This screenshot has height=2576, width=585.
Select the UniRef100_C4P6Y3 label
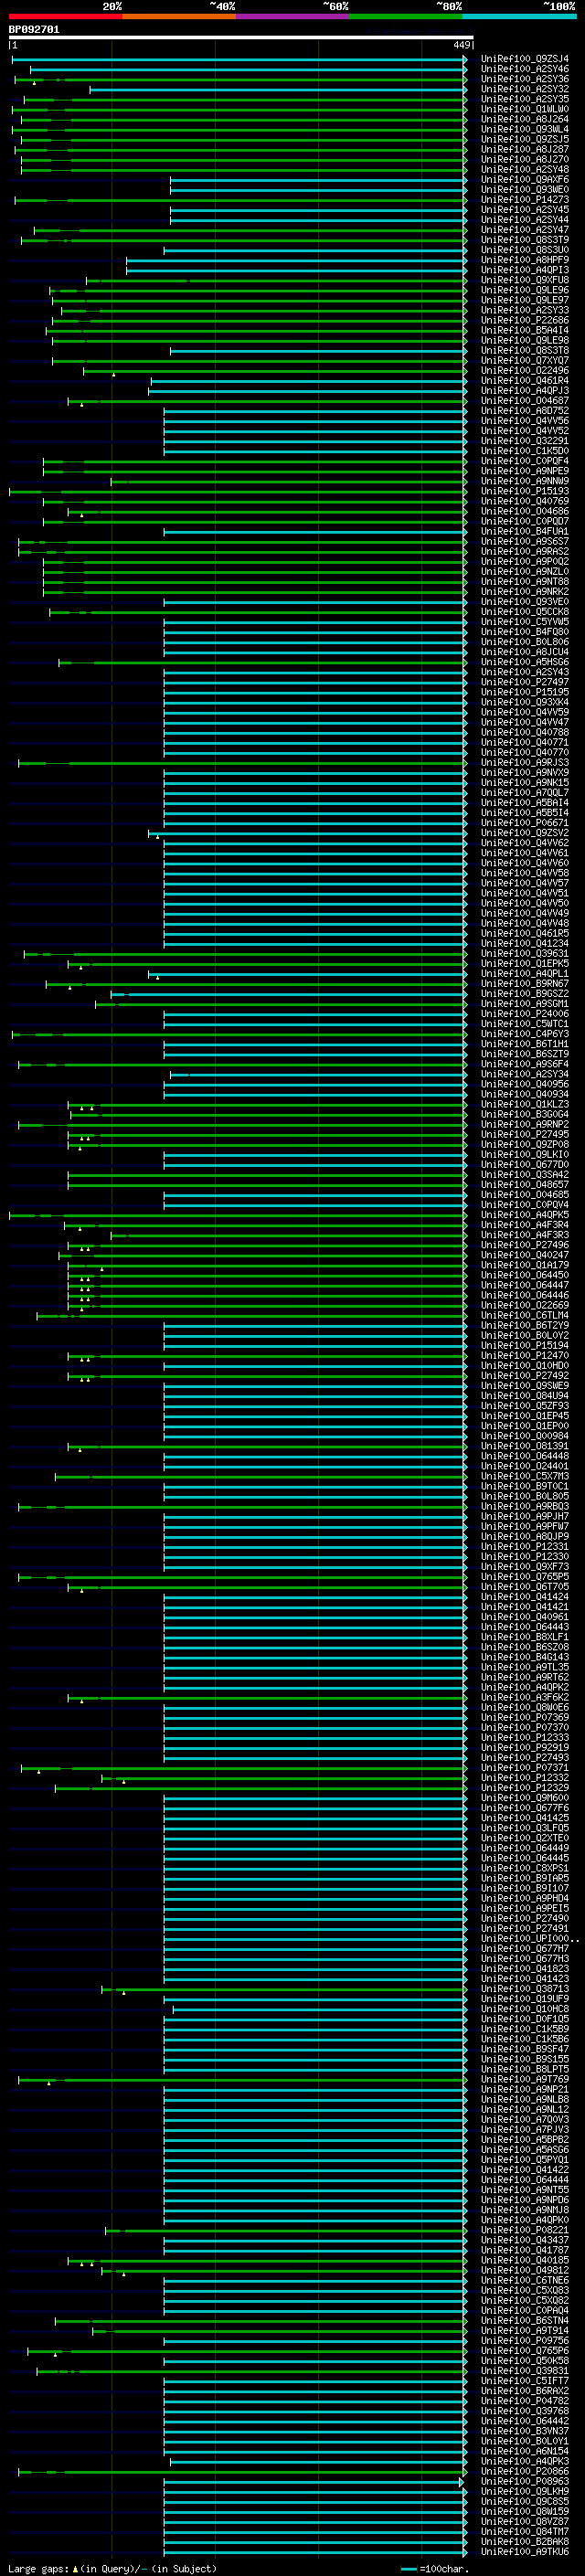[x=525, y=1035]
